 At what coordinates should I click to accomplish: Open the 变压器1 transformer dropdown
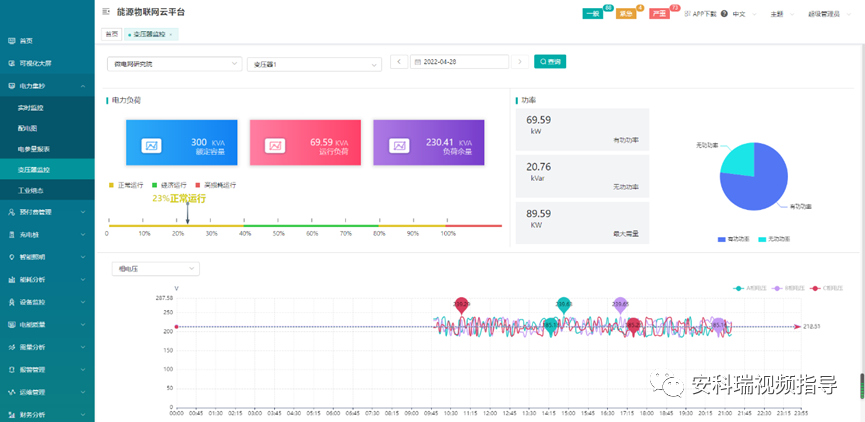coord(314,64)
